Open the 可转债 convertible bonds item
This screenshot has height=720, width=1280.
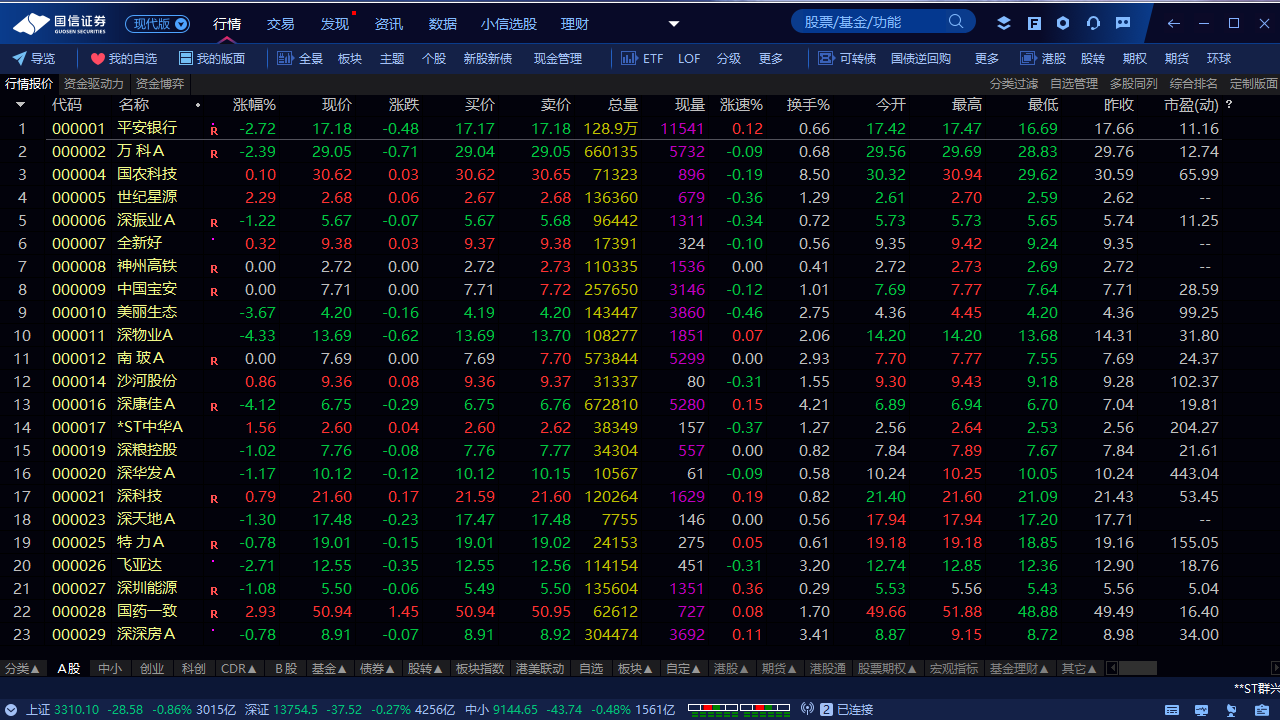click(x=847, y=59)
